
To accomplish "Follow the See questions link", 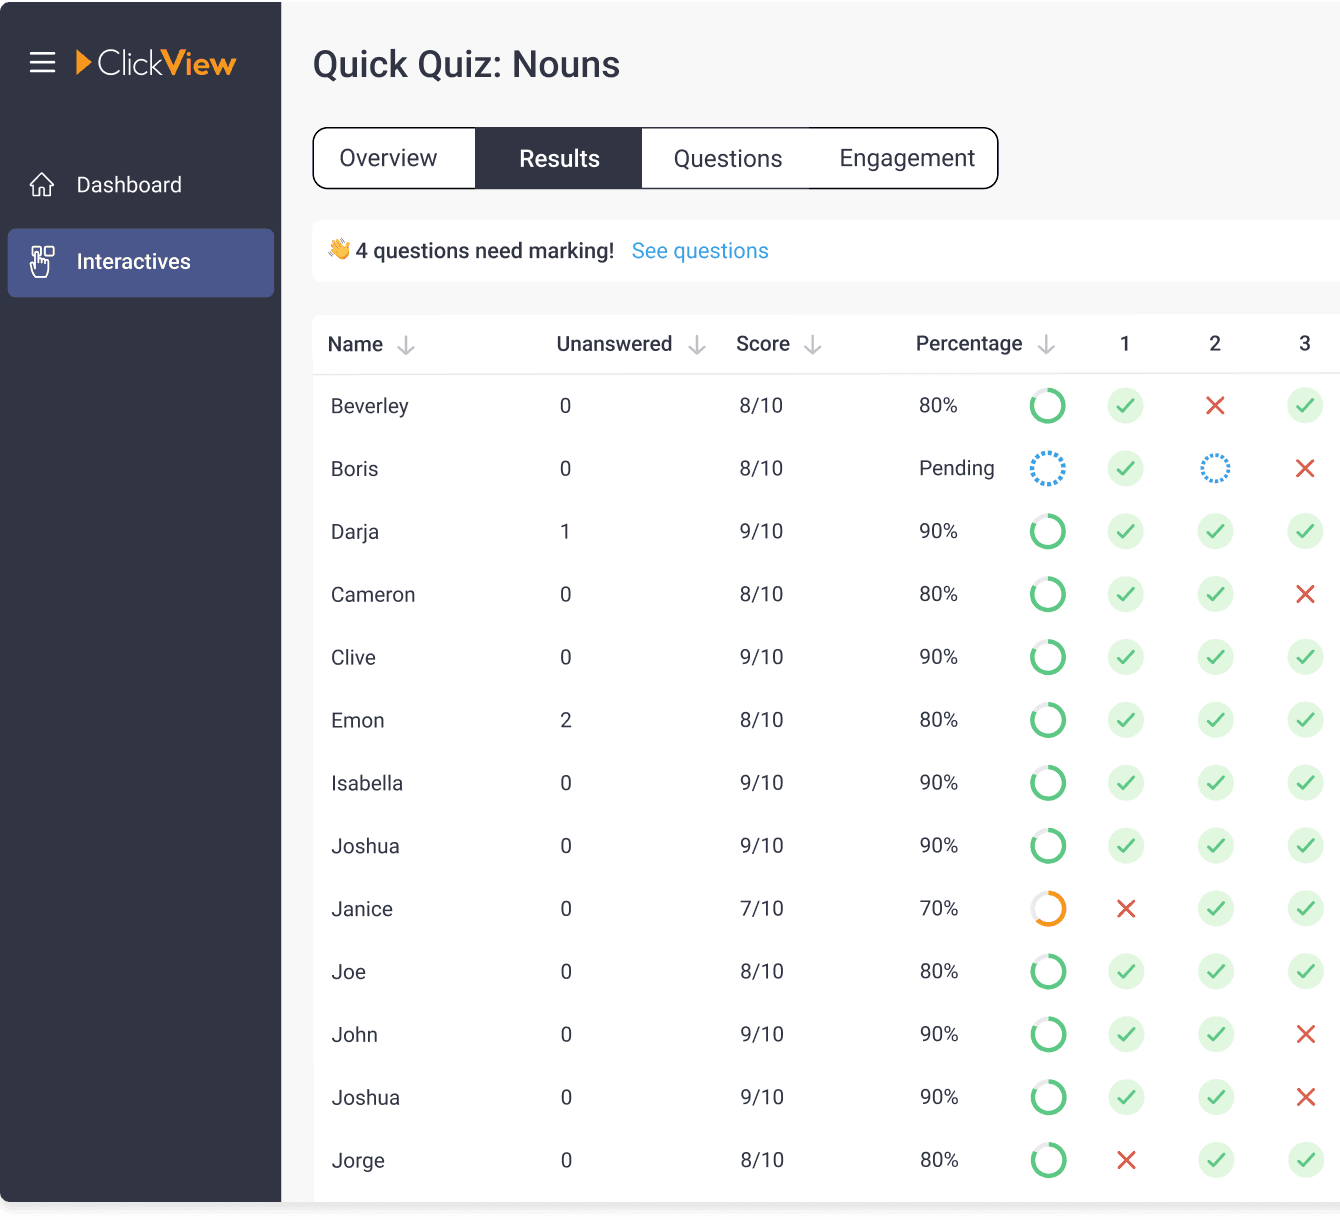I will (x=700, y=251).
